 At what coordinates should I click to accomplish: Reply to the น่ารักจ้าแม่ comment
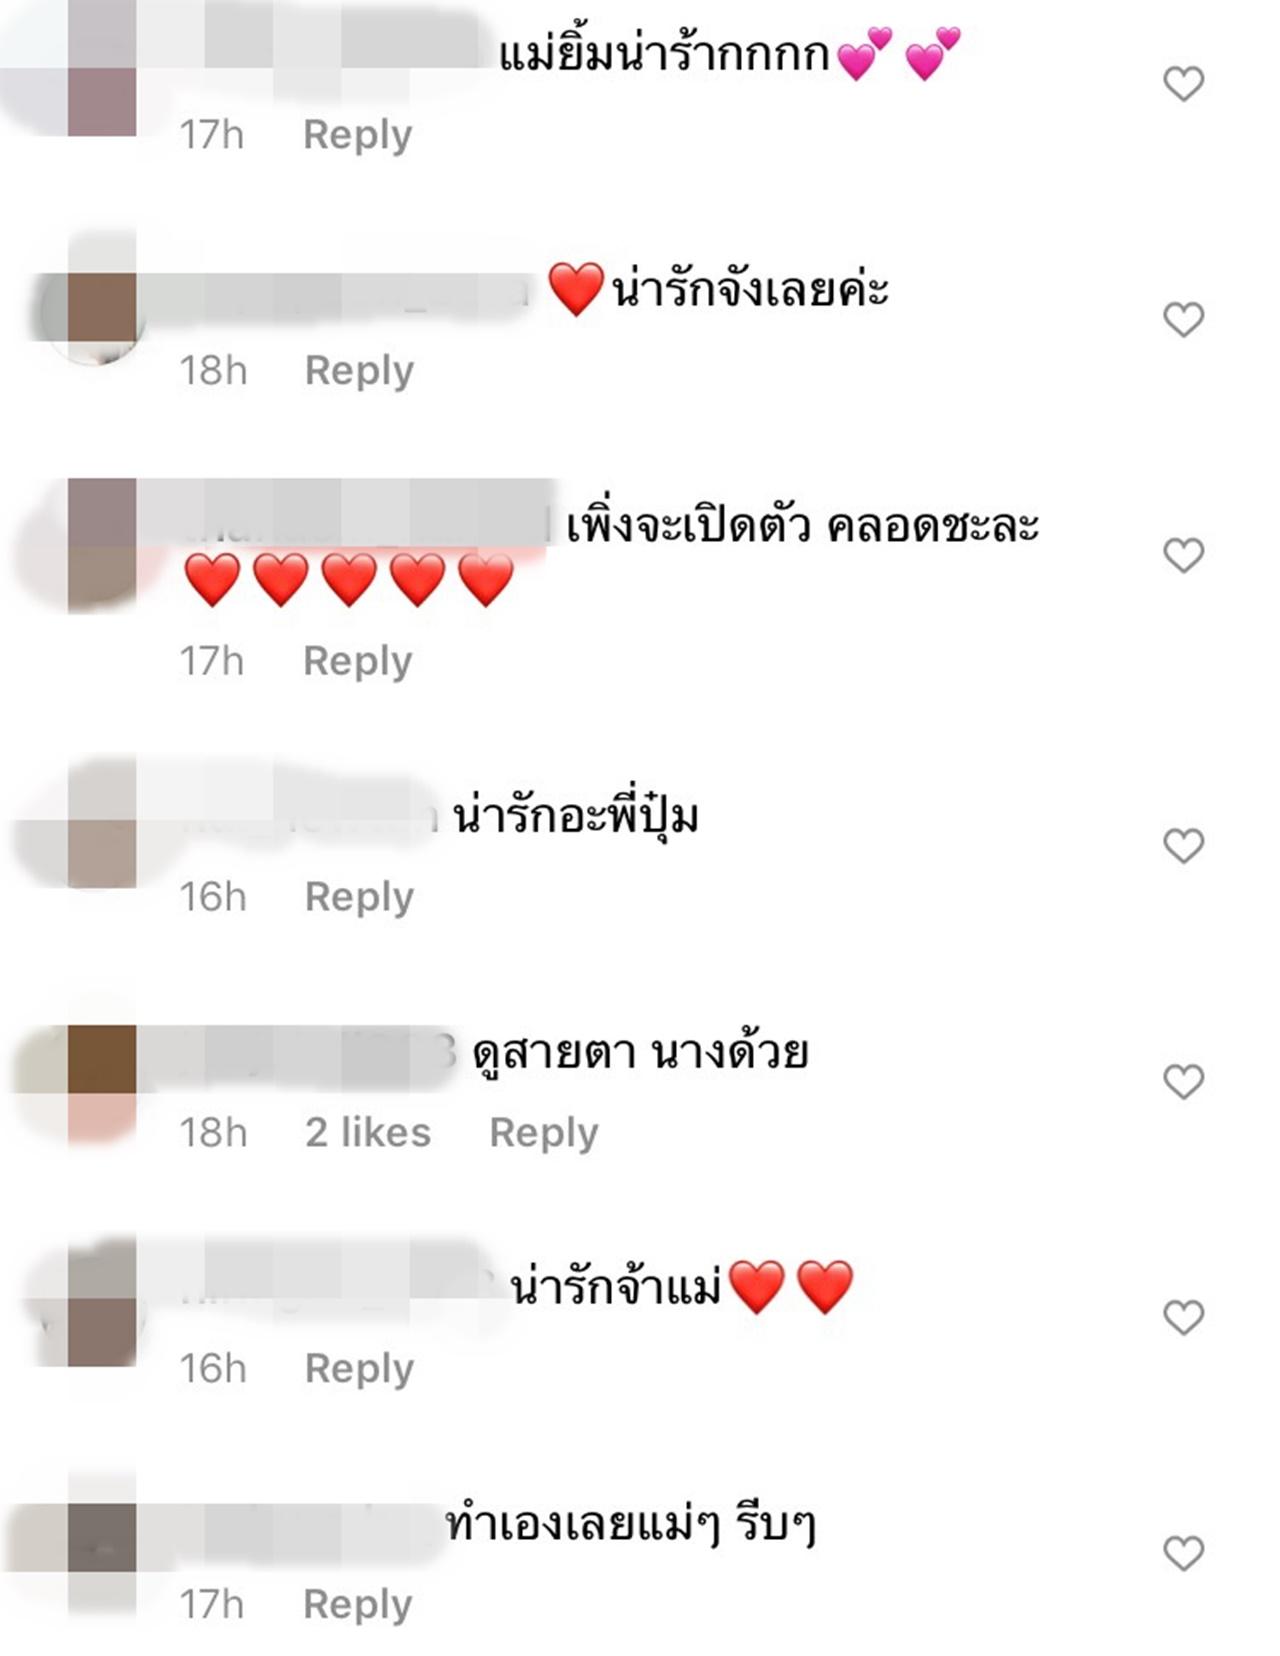359,1369
